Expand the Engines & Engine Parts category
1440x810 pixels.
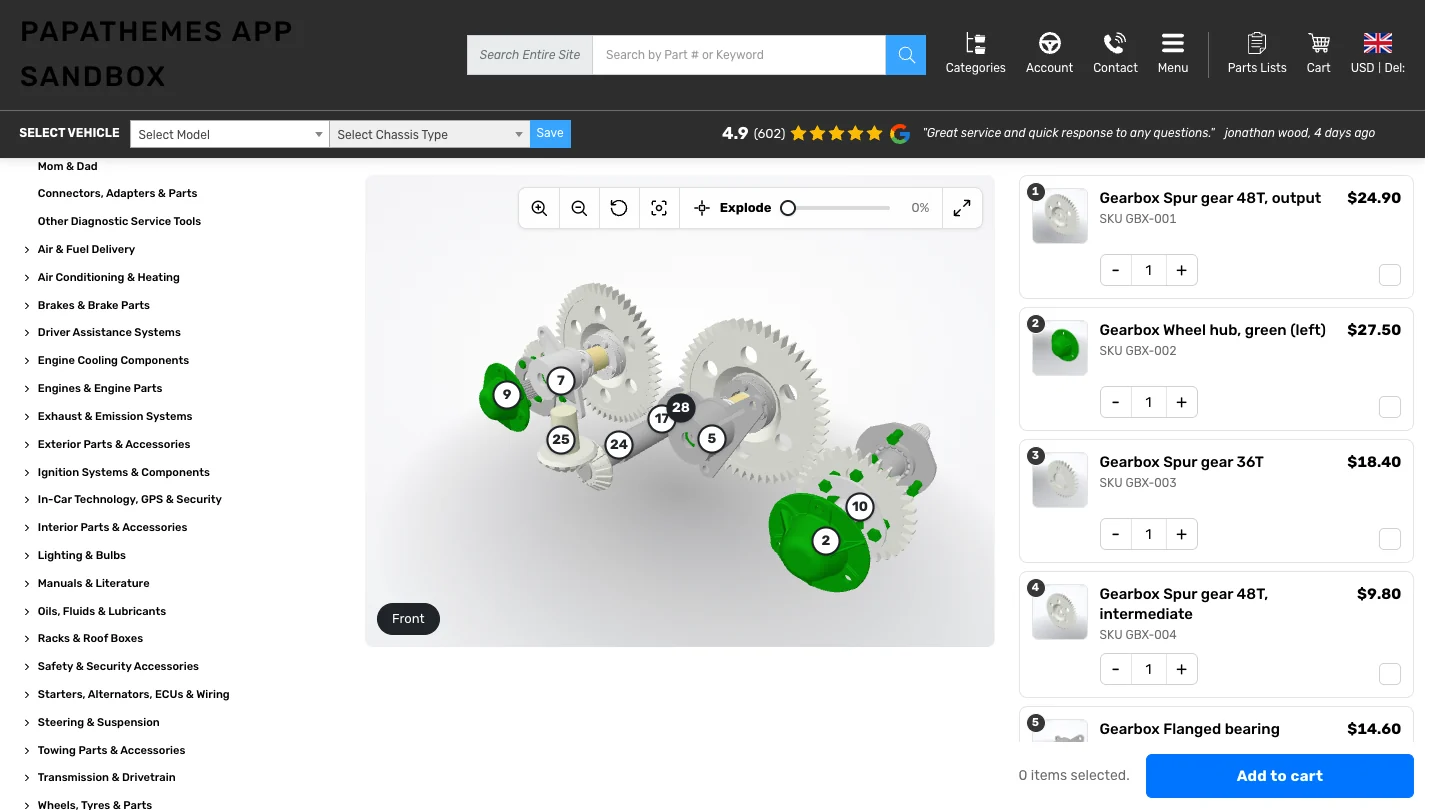[x=27, y=389]
